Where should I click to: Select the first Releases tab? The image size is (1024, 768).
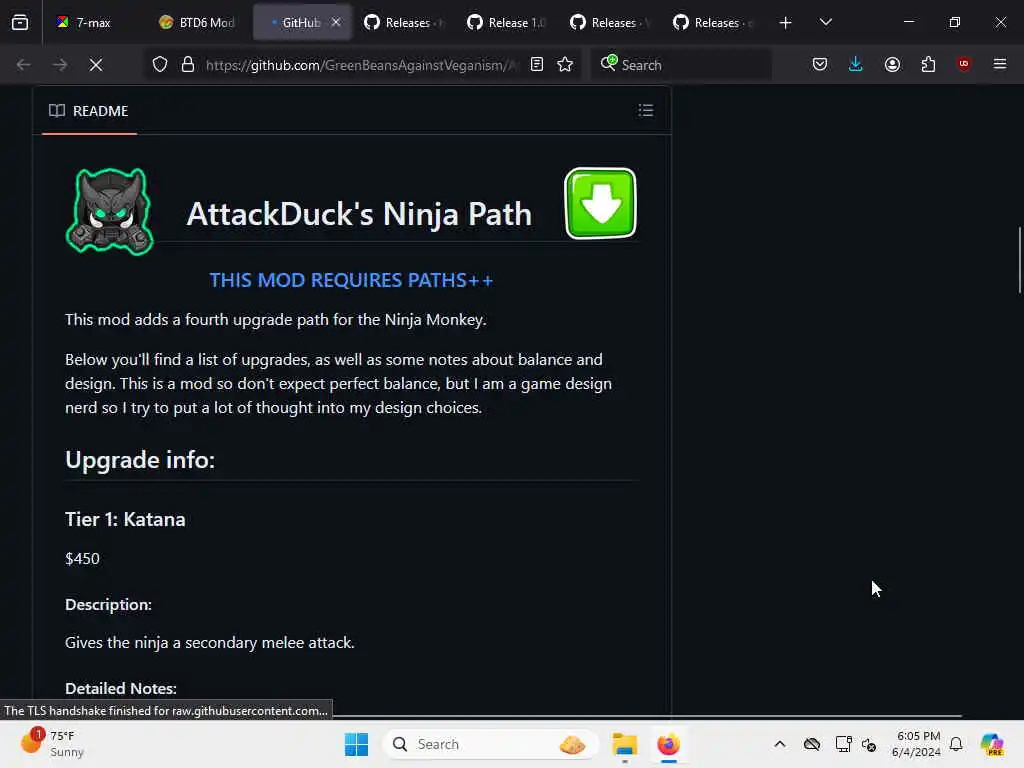click(403, 23)
